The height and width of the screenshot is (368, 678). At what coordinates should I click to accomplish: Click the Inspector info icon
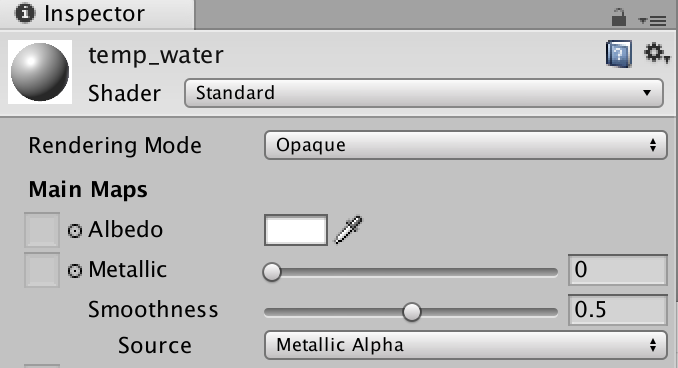tap(25, 13)
